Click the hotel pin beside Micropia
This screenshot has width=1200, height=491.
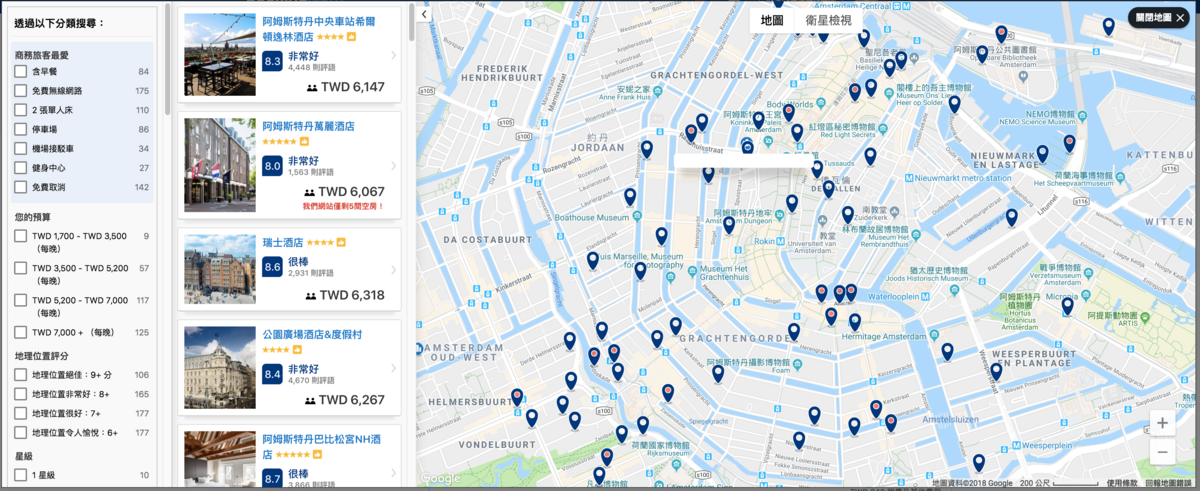tap(1067, 306)
